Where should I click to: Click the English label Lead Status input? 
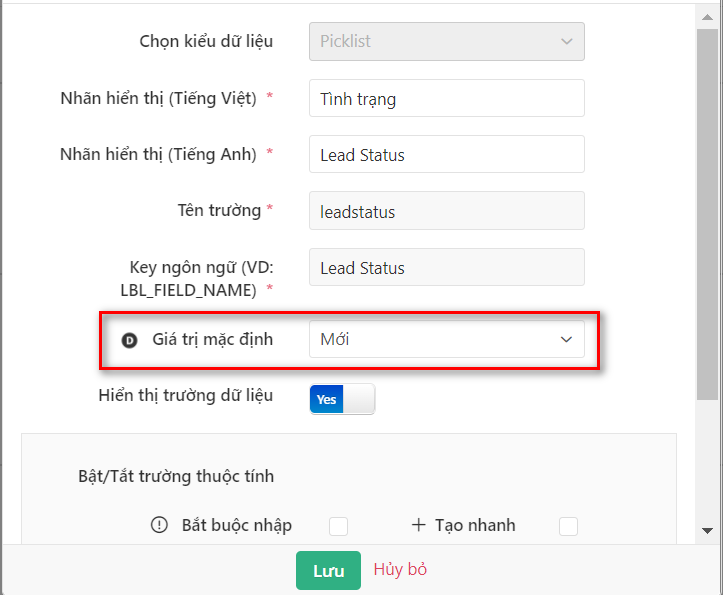[447, 154]
